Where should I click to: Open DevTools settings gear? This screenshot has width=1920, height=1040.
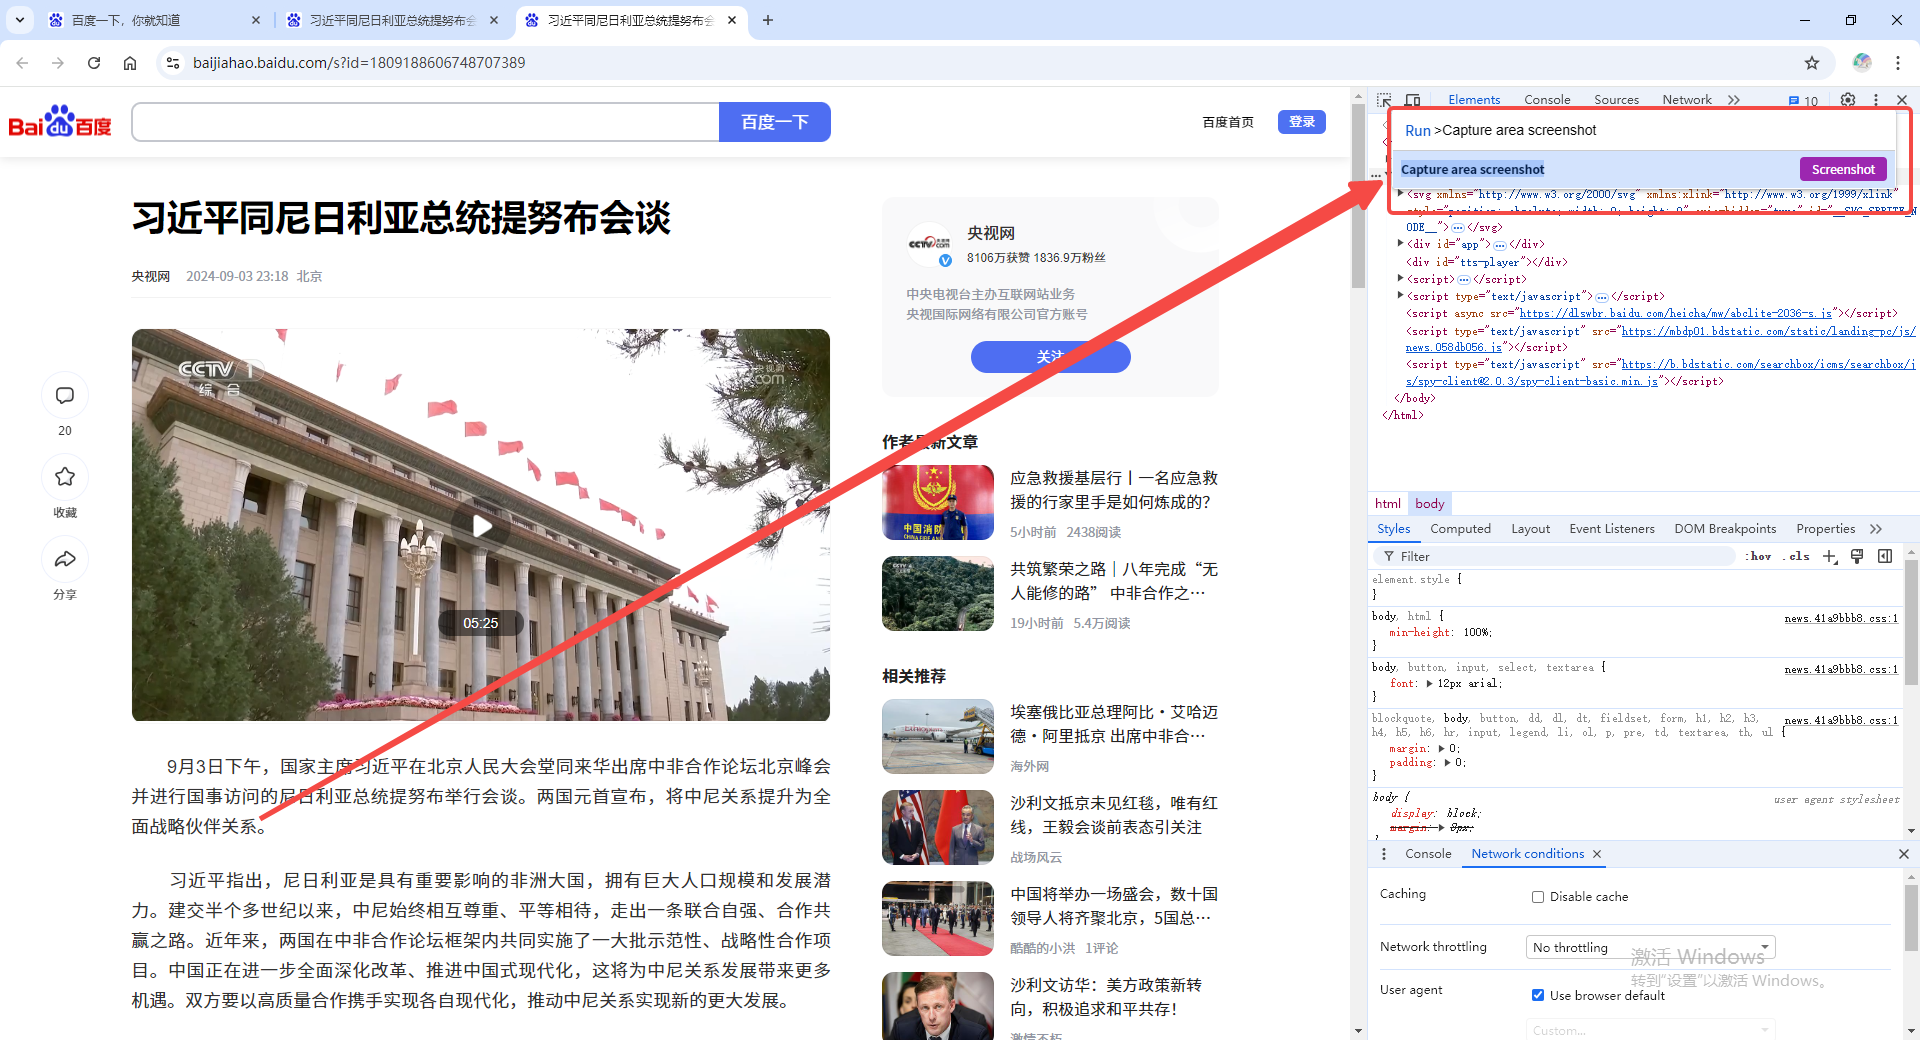1848,100
